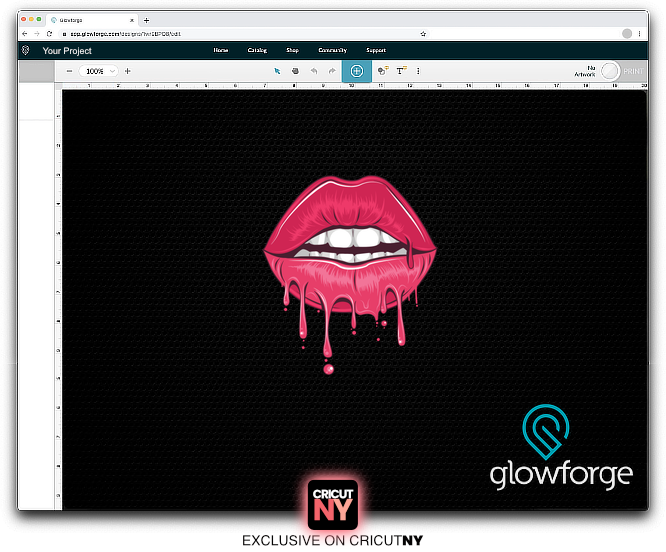
Task: Select the arrow pointer tool
Action: [277, 71]
